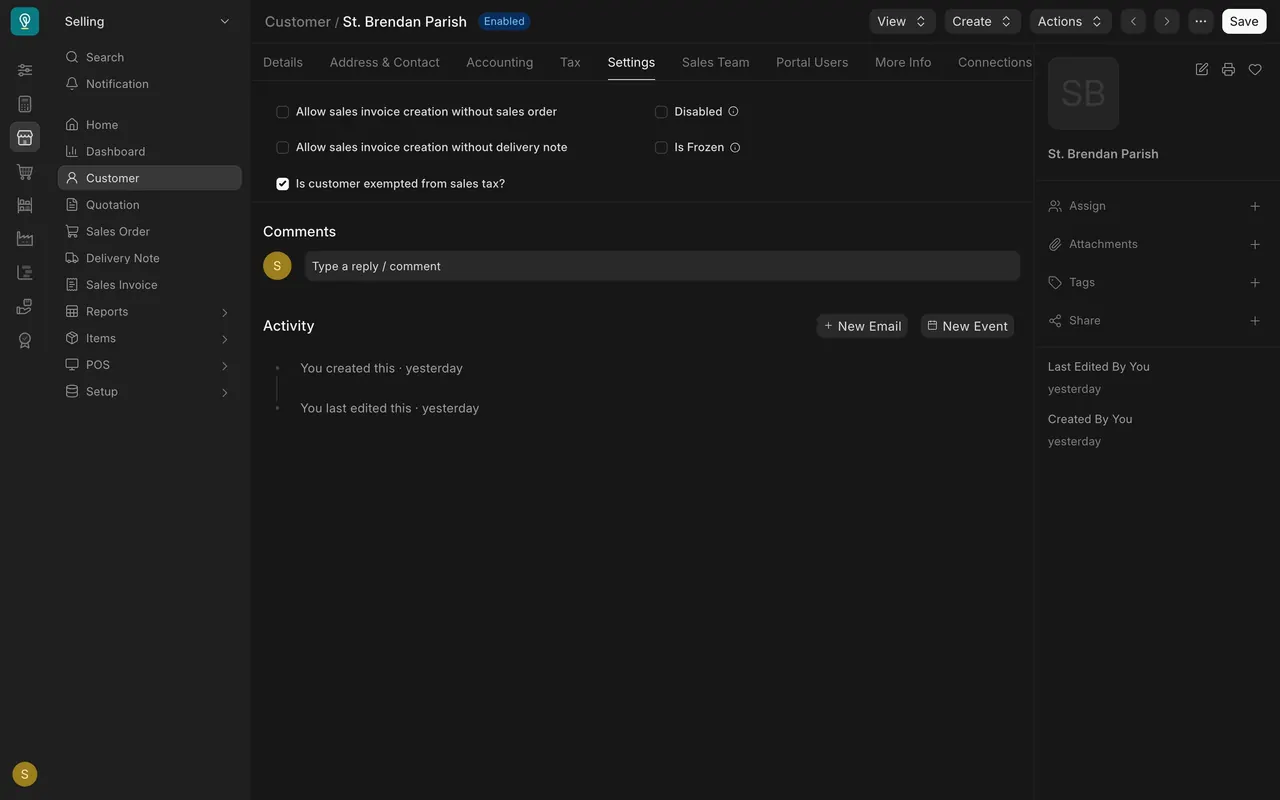Click the plus icon next to Assign

click(1255, 206)
